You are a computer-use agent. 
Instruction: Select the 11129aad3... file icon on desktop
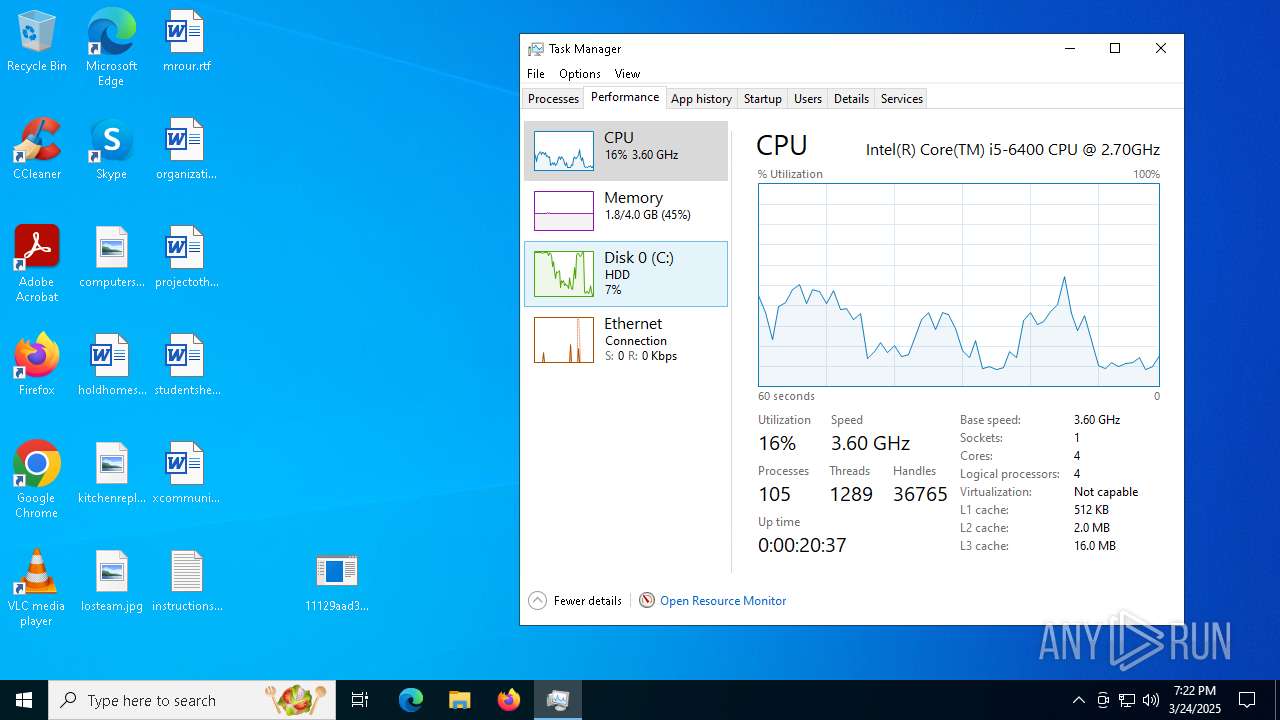(x=337, y=582)
